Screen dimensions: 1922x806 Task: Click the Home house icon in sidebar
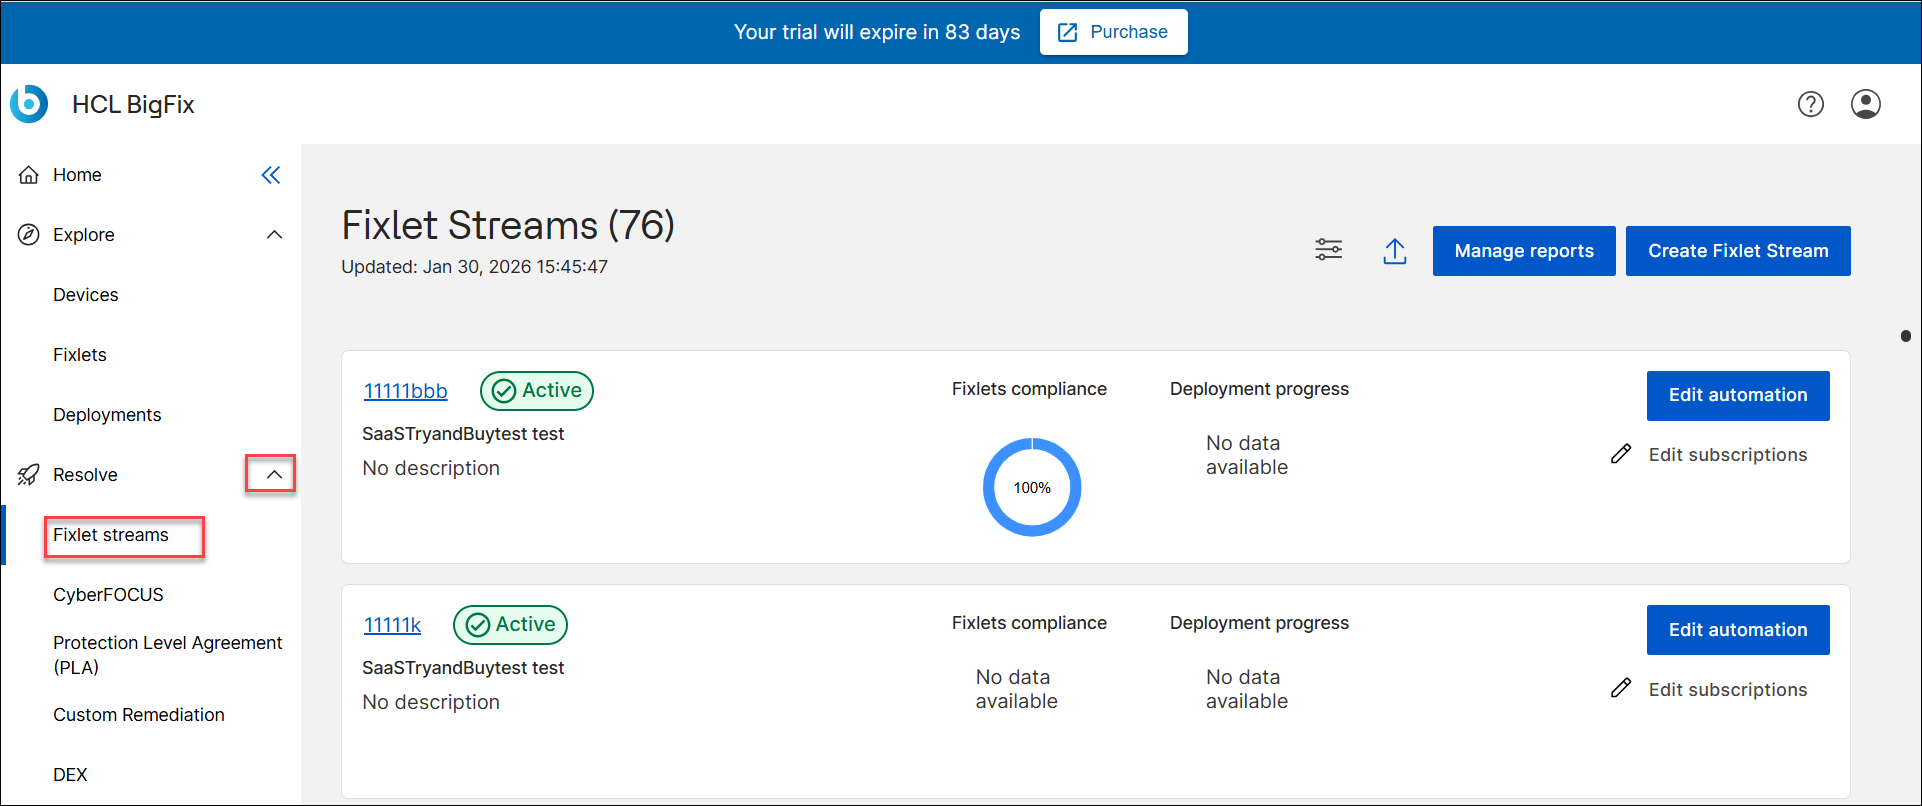click(29, 175)
